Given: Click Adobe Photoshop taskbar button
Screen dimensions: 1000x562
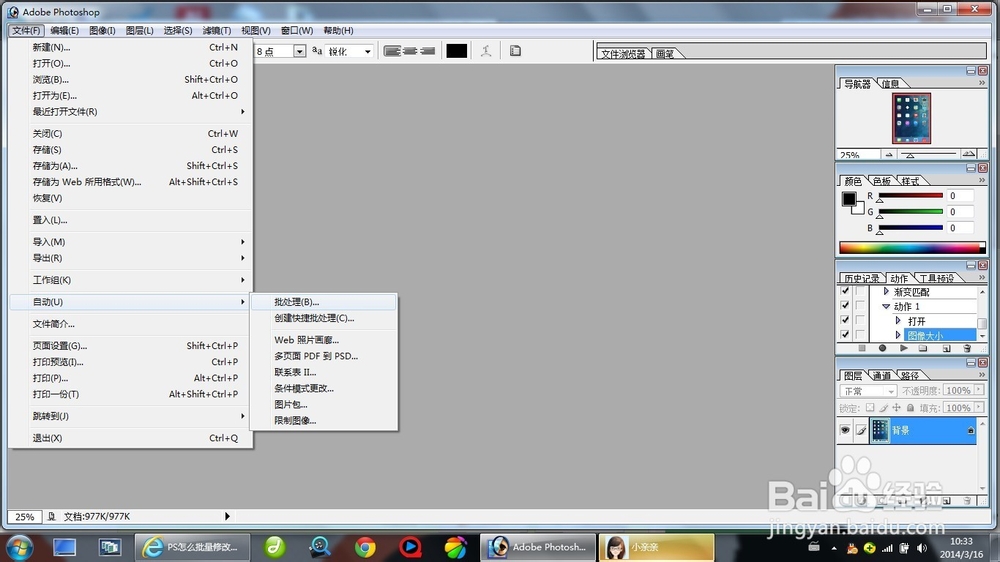Looking at the screenshot, I should (x=538, y=547).
